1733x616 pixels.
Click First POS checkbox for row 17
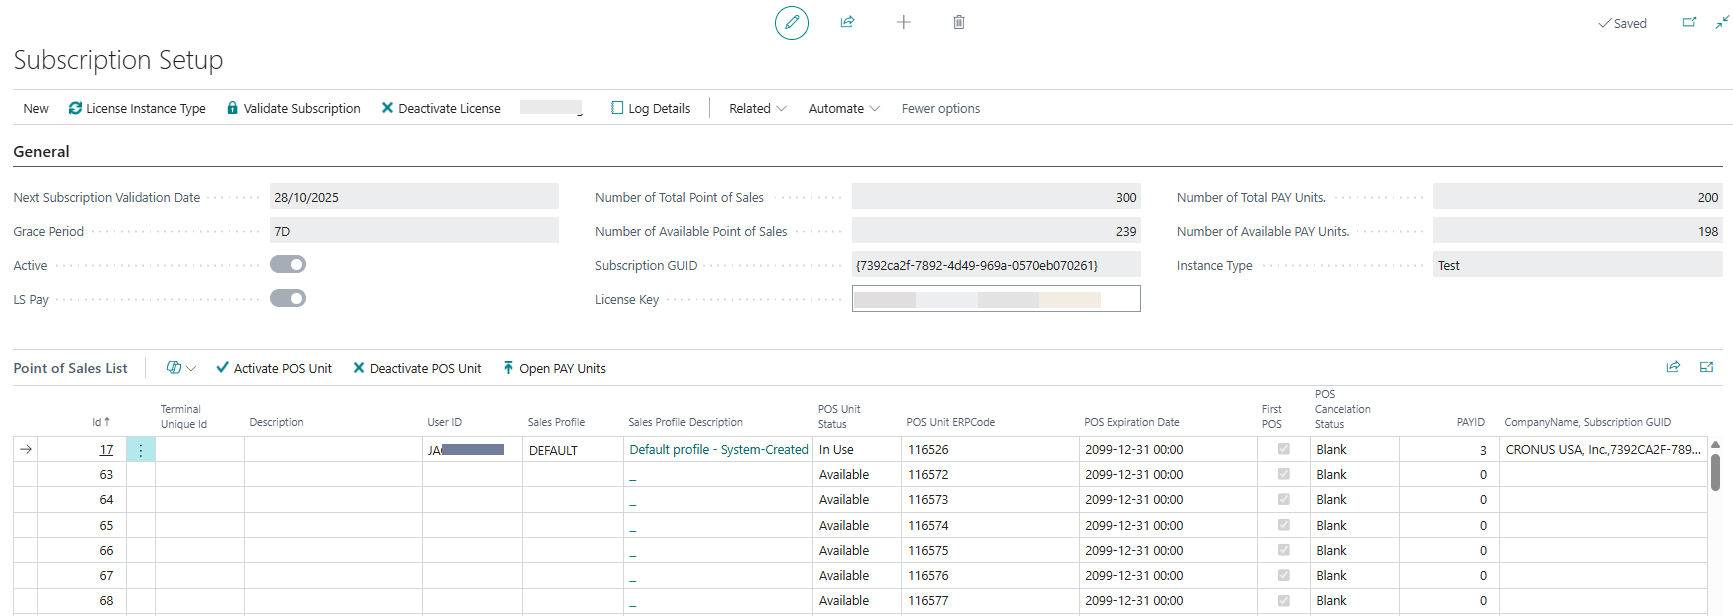(1283, 449)
